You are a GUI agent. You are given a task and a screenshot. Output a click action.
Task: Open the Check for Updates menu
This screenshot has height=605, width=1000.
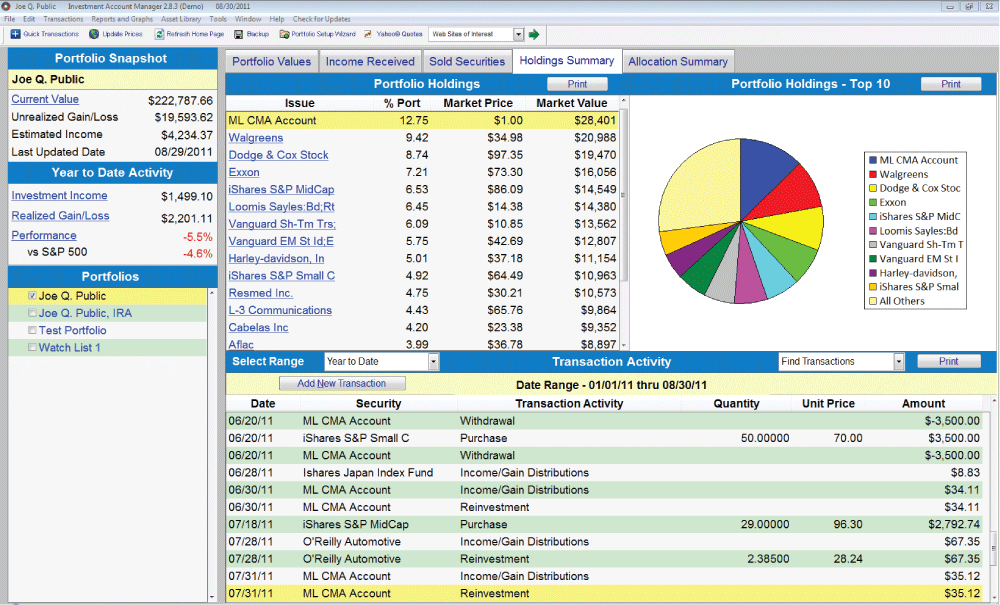tap(321, 19)
